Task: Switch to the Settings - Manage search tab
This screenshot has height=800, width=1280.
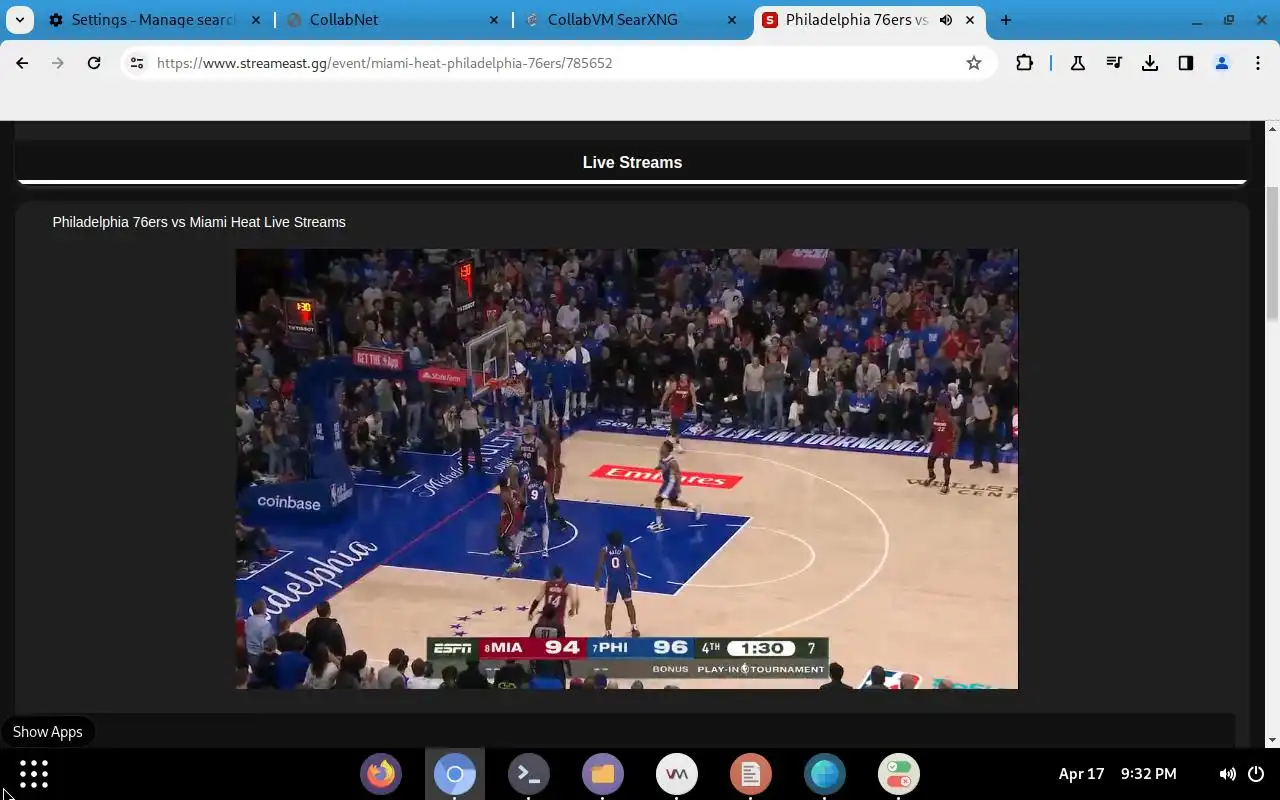Action: pos(153,20)
